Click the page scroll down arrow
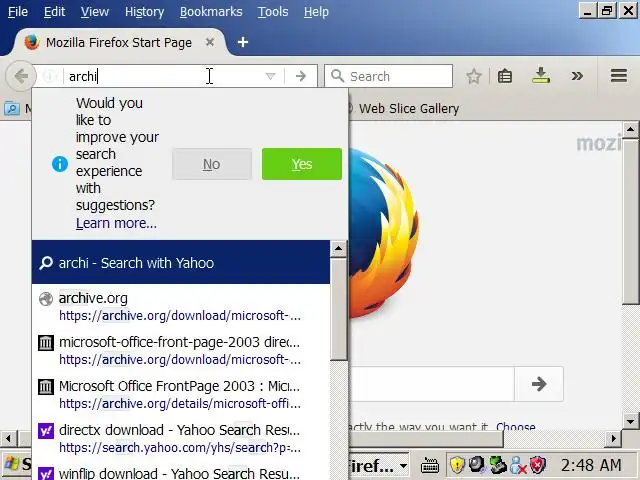The image size is (640, 480). point(631,421)
